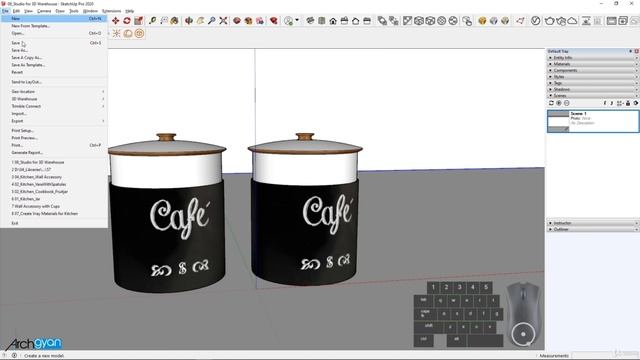
Task: Click the user account sign-in icon
Action: [x=288, y=21]
